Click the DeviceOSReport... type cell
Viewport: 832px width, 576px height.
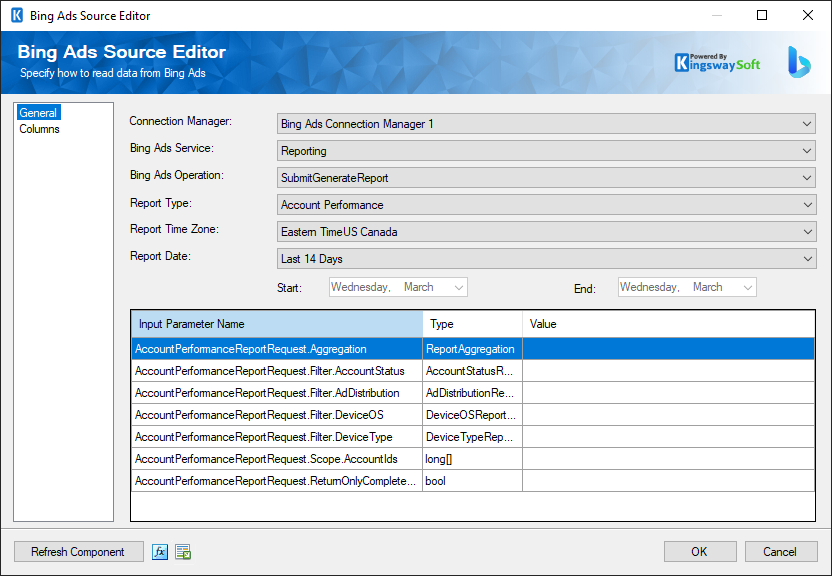pos(472,415)
